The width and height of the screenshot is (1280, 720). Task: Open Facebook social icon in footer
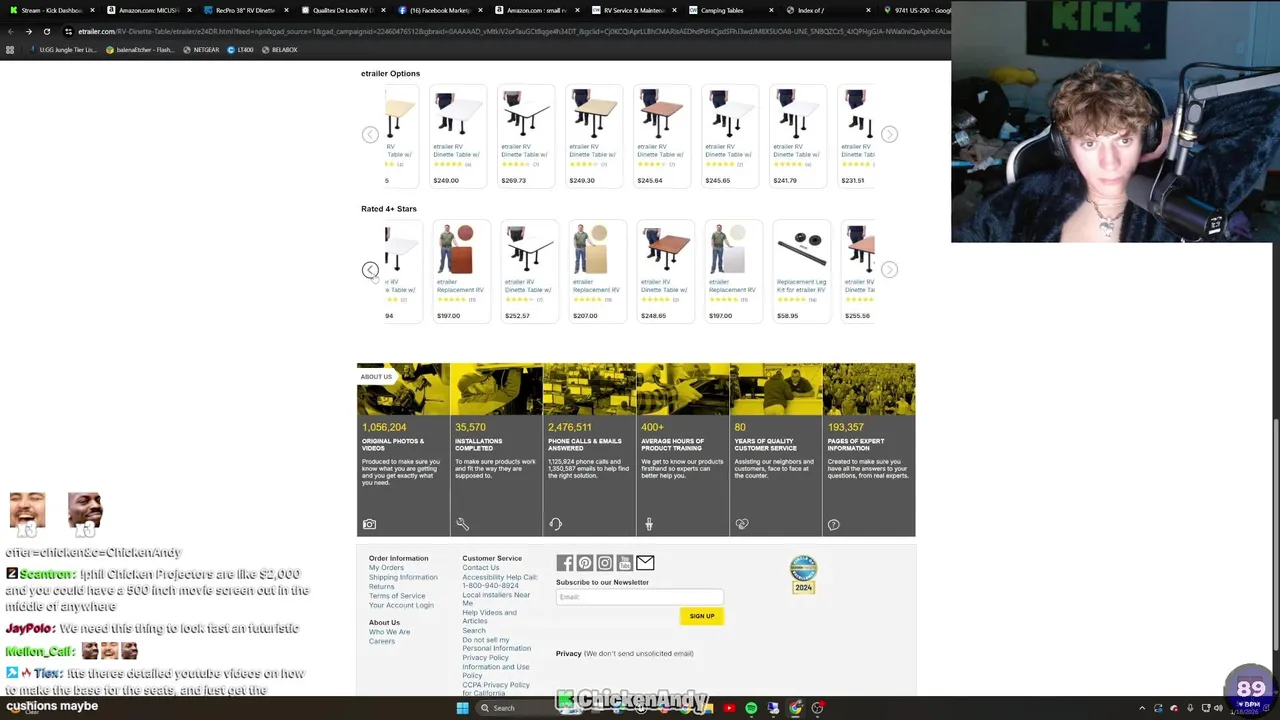tap(565, 563)
